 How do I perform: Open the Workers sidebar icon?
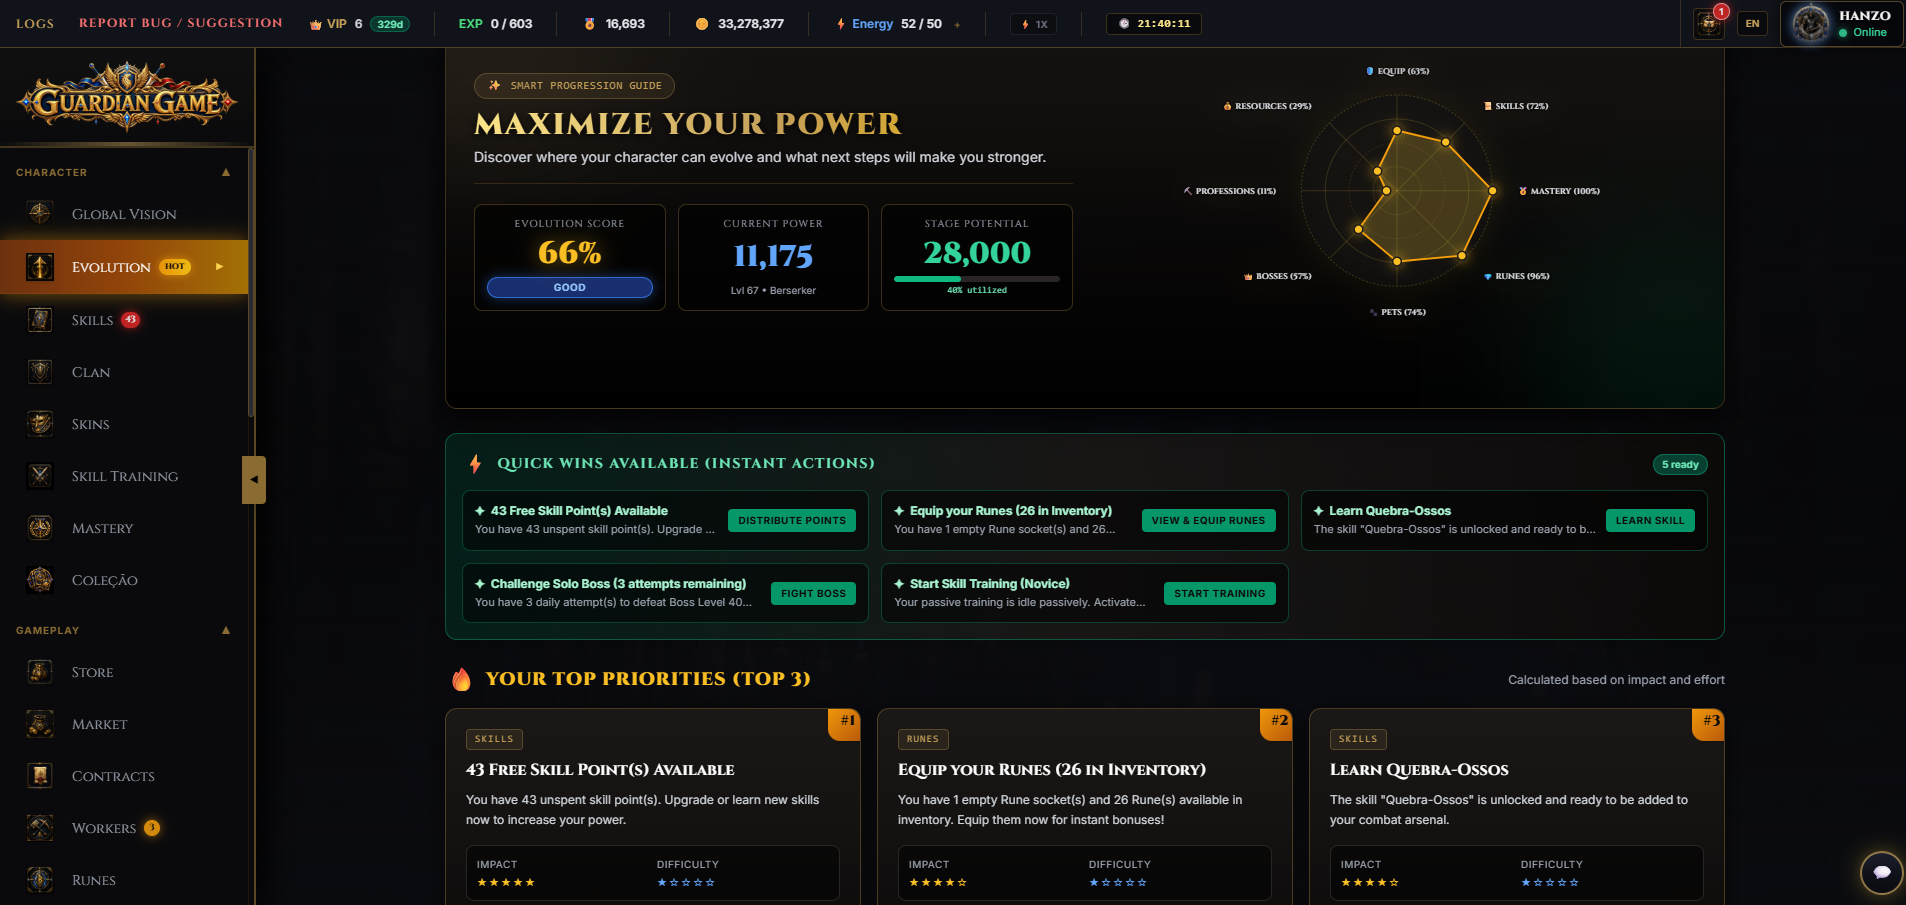pyautogui.click(x=40, y=828)
